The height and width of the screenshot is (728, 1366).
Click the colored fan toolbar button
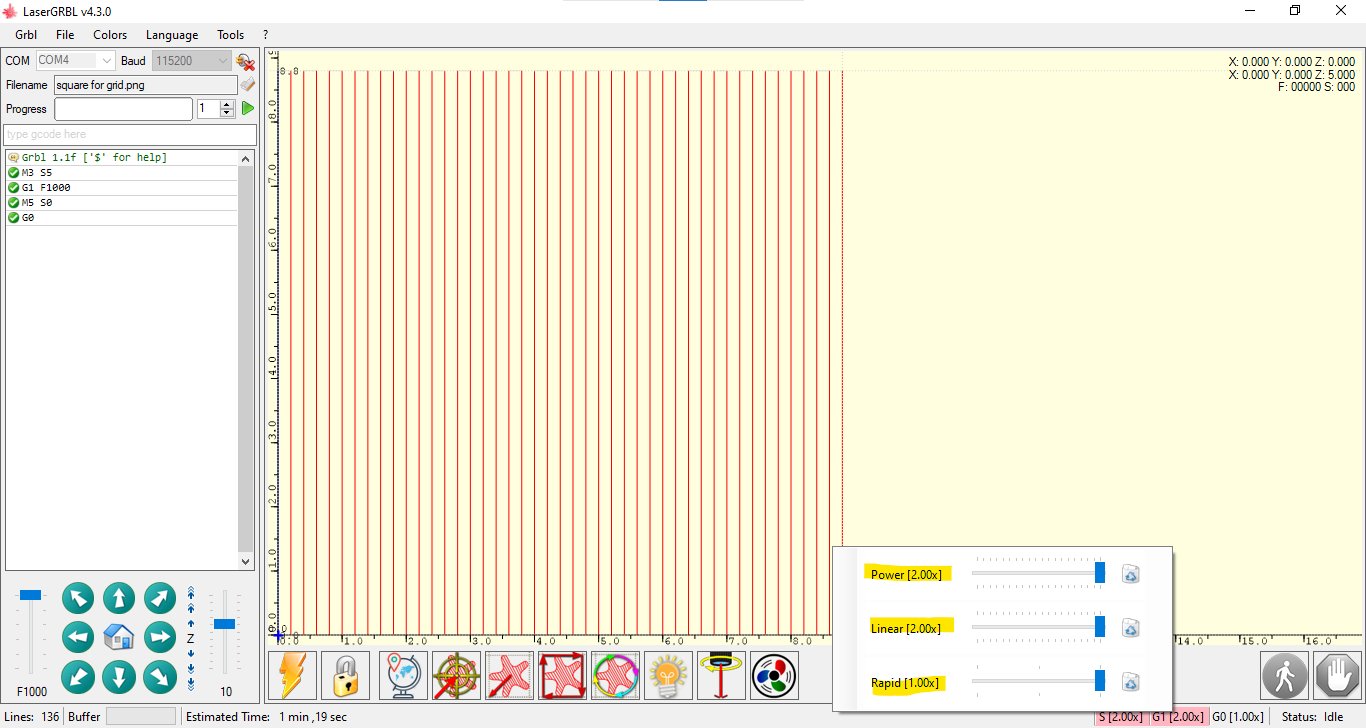(775, 676)
